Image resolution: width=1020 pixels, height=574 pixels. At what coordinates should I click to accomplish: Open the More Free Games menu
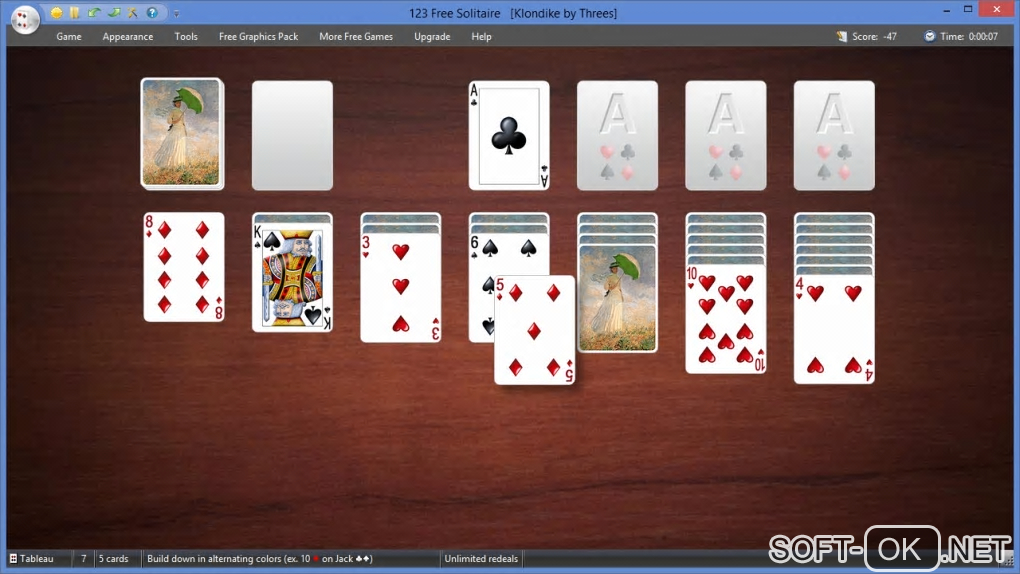pos(356,36)
